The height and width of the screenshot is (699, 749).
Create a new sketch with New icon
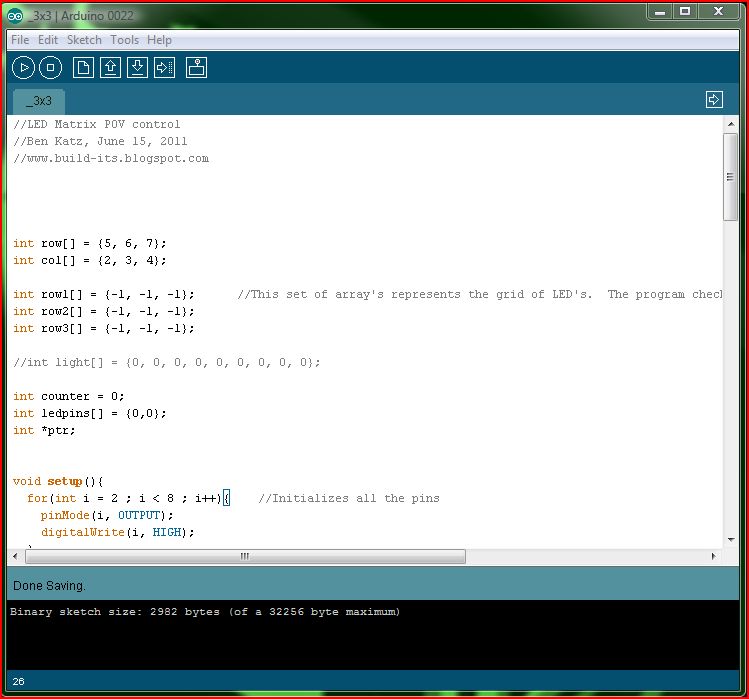83,67
